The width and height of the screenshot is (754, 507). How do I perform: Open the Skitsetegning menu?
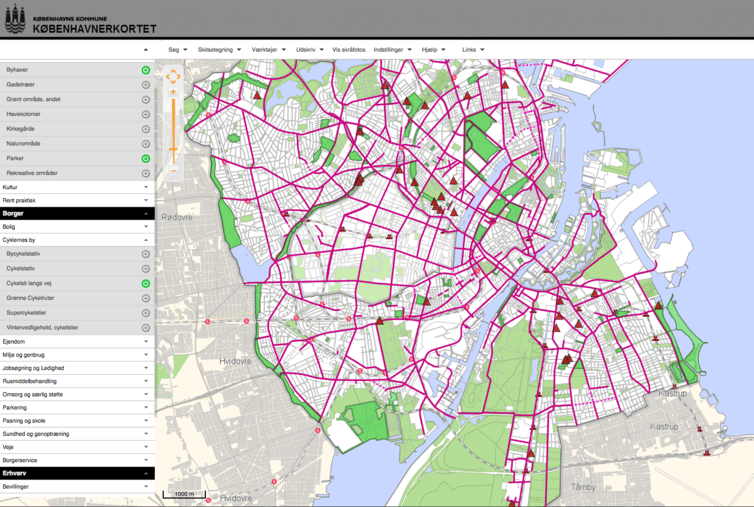tap(219, 50)
